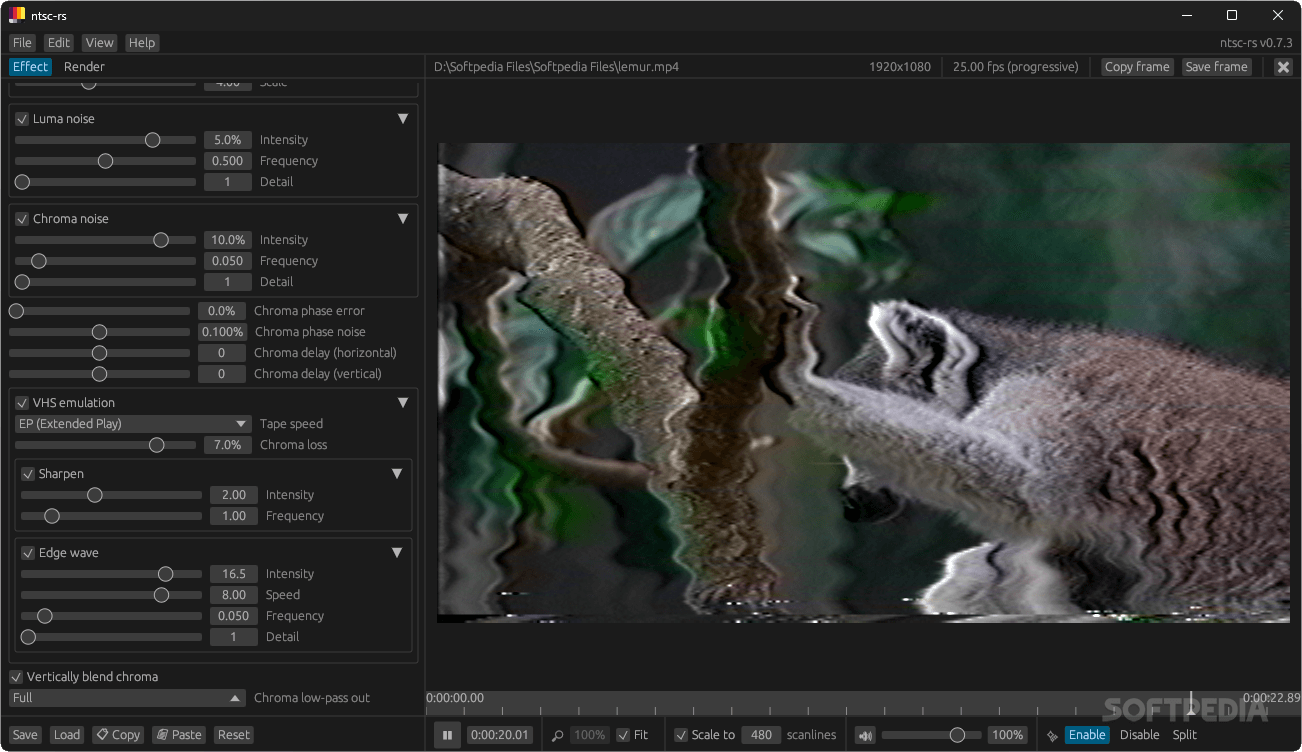Collapse the Edge wave section
The height and width of the screenshot is (752, 1302).
click(x=397, y=551)
